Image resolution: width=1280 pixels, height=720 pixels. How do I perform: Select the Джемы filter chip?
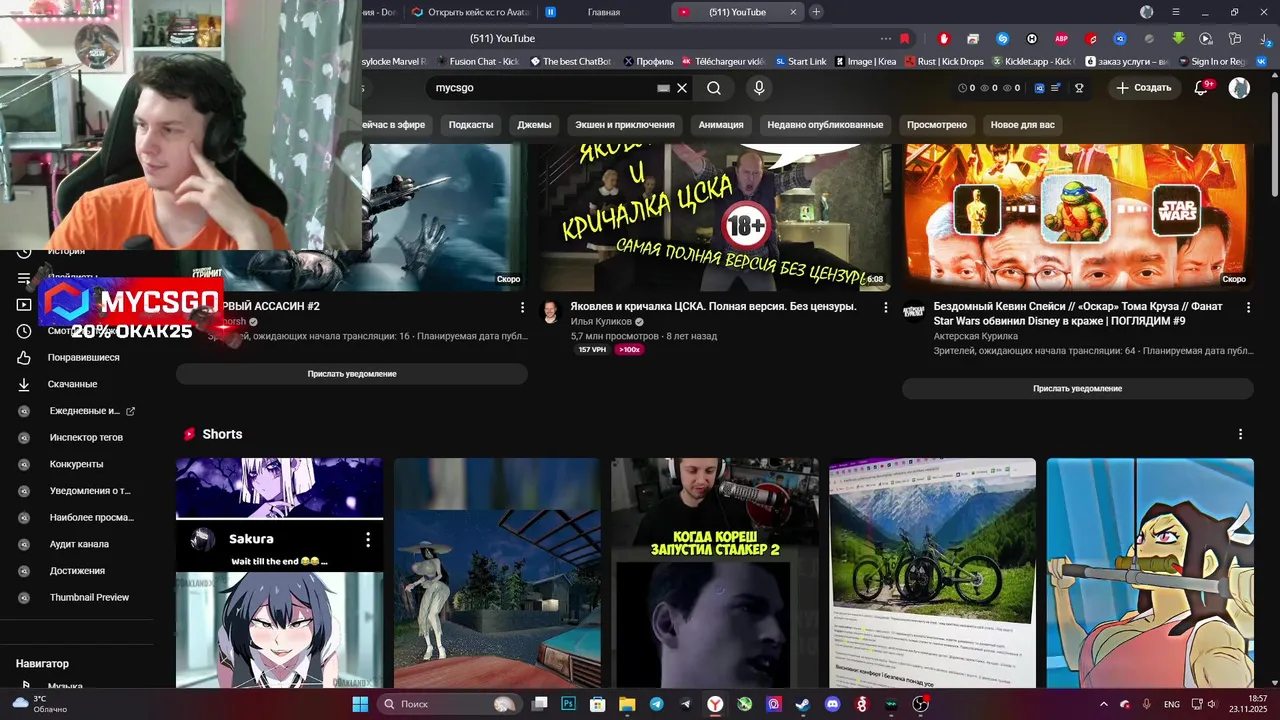coord(534,125)
